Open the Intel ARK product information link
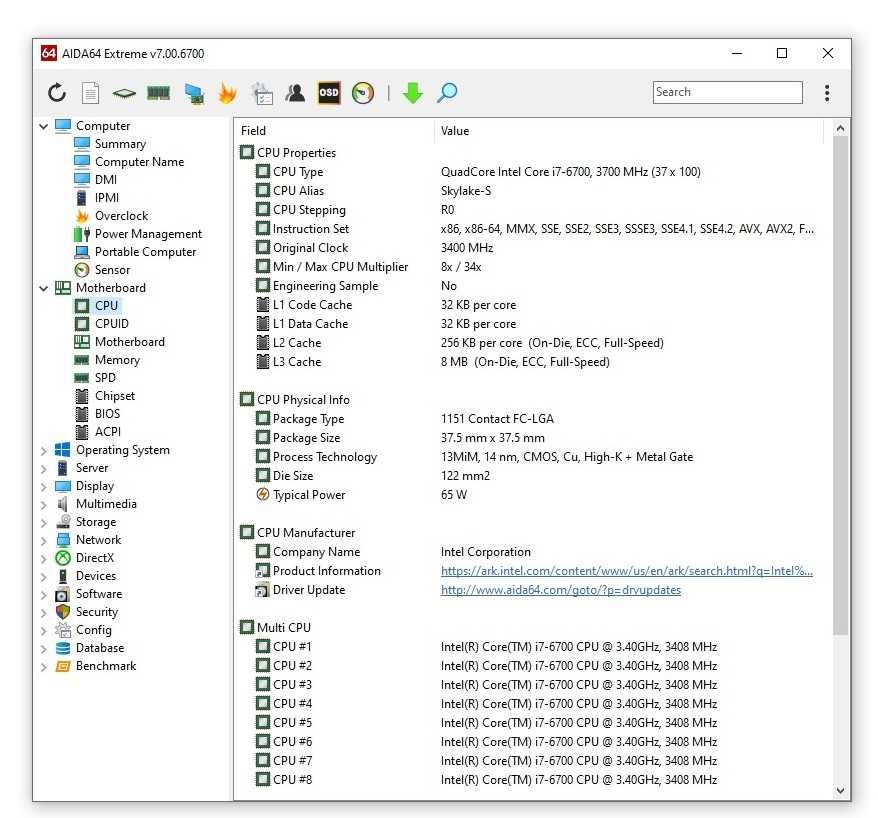This screenshot has width=878, height=818. coord(627,571)
